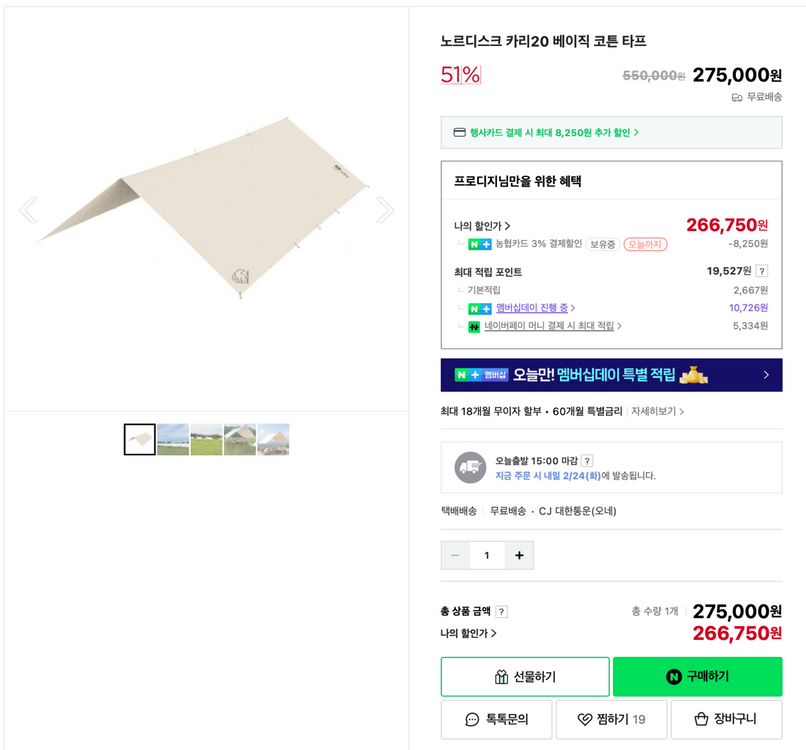This screenshot has height=750, width=806.
Task: Select the first product thumbnail below main image
Action: click(139, 440)
